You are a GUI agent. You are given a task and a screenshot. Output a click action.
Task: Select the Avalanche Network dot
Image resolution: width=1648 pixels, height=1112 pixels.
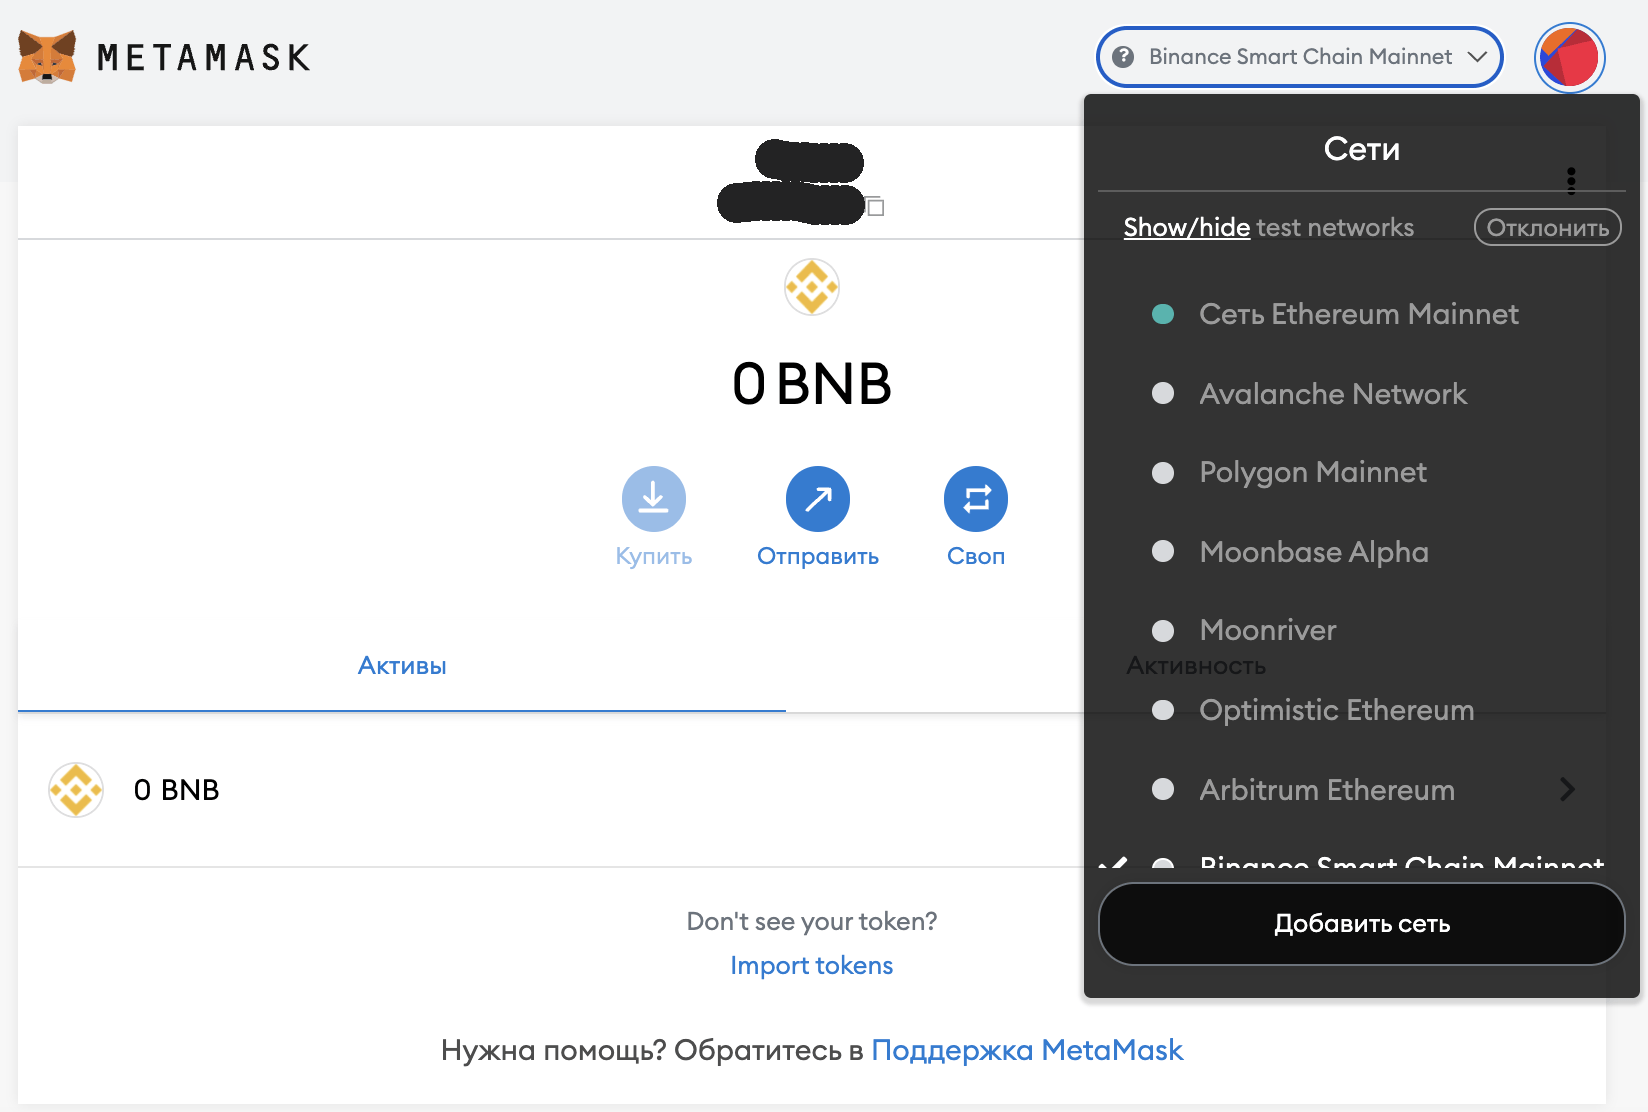click(x=1163, y=393)
